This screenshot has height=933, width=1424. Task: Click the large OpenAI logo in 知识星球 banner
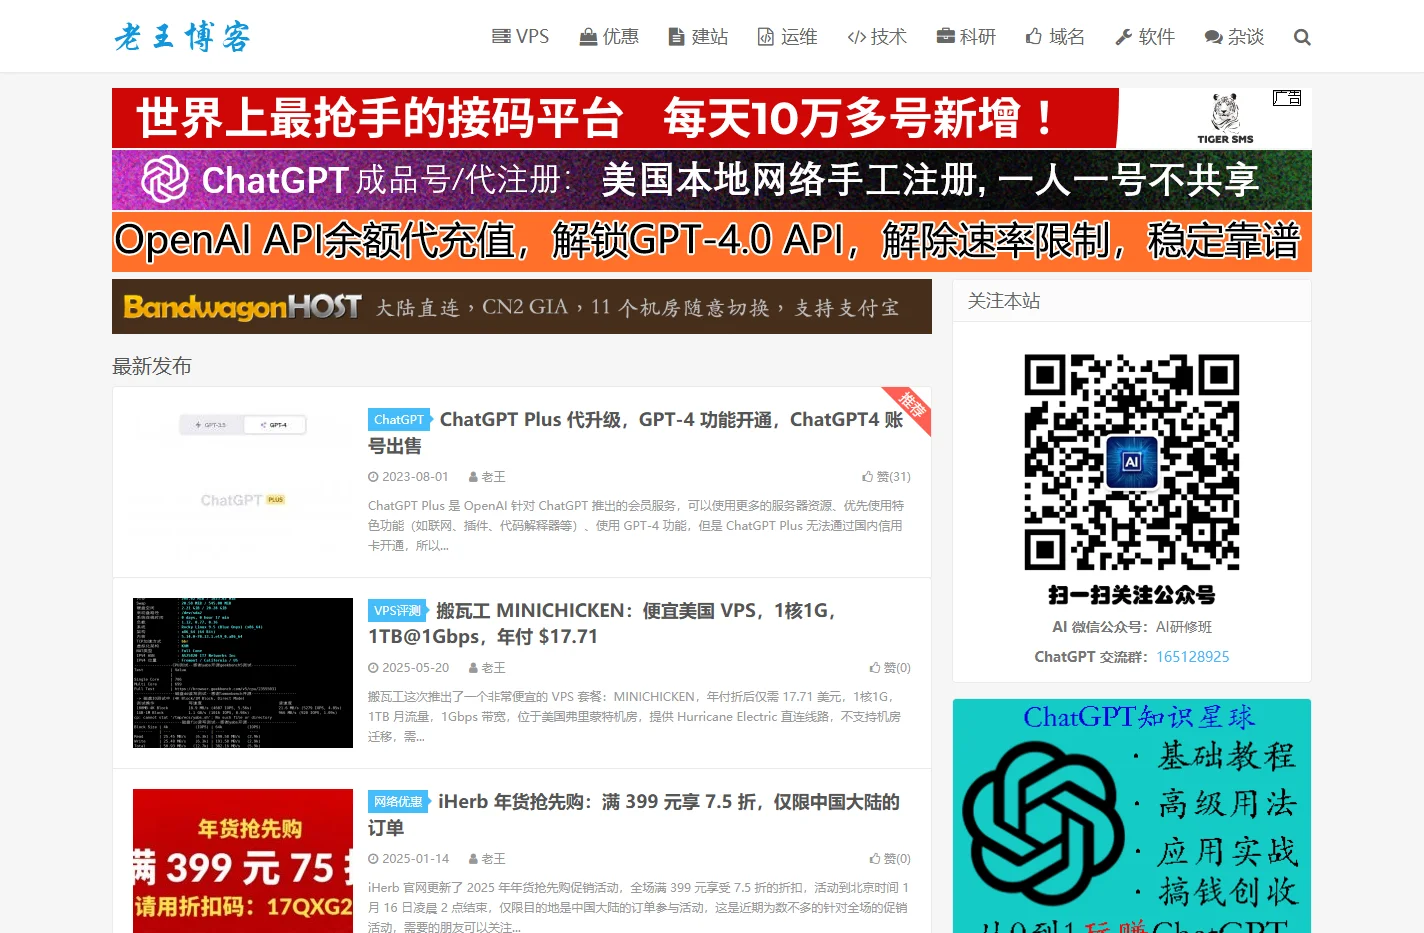(x=1044, y=823)
